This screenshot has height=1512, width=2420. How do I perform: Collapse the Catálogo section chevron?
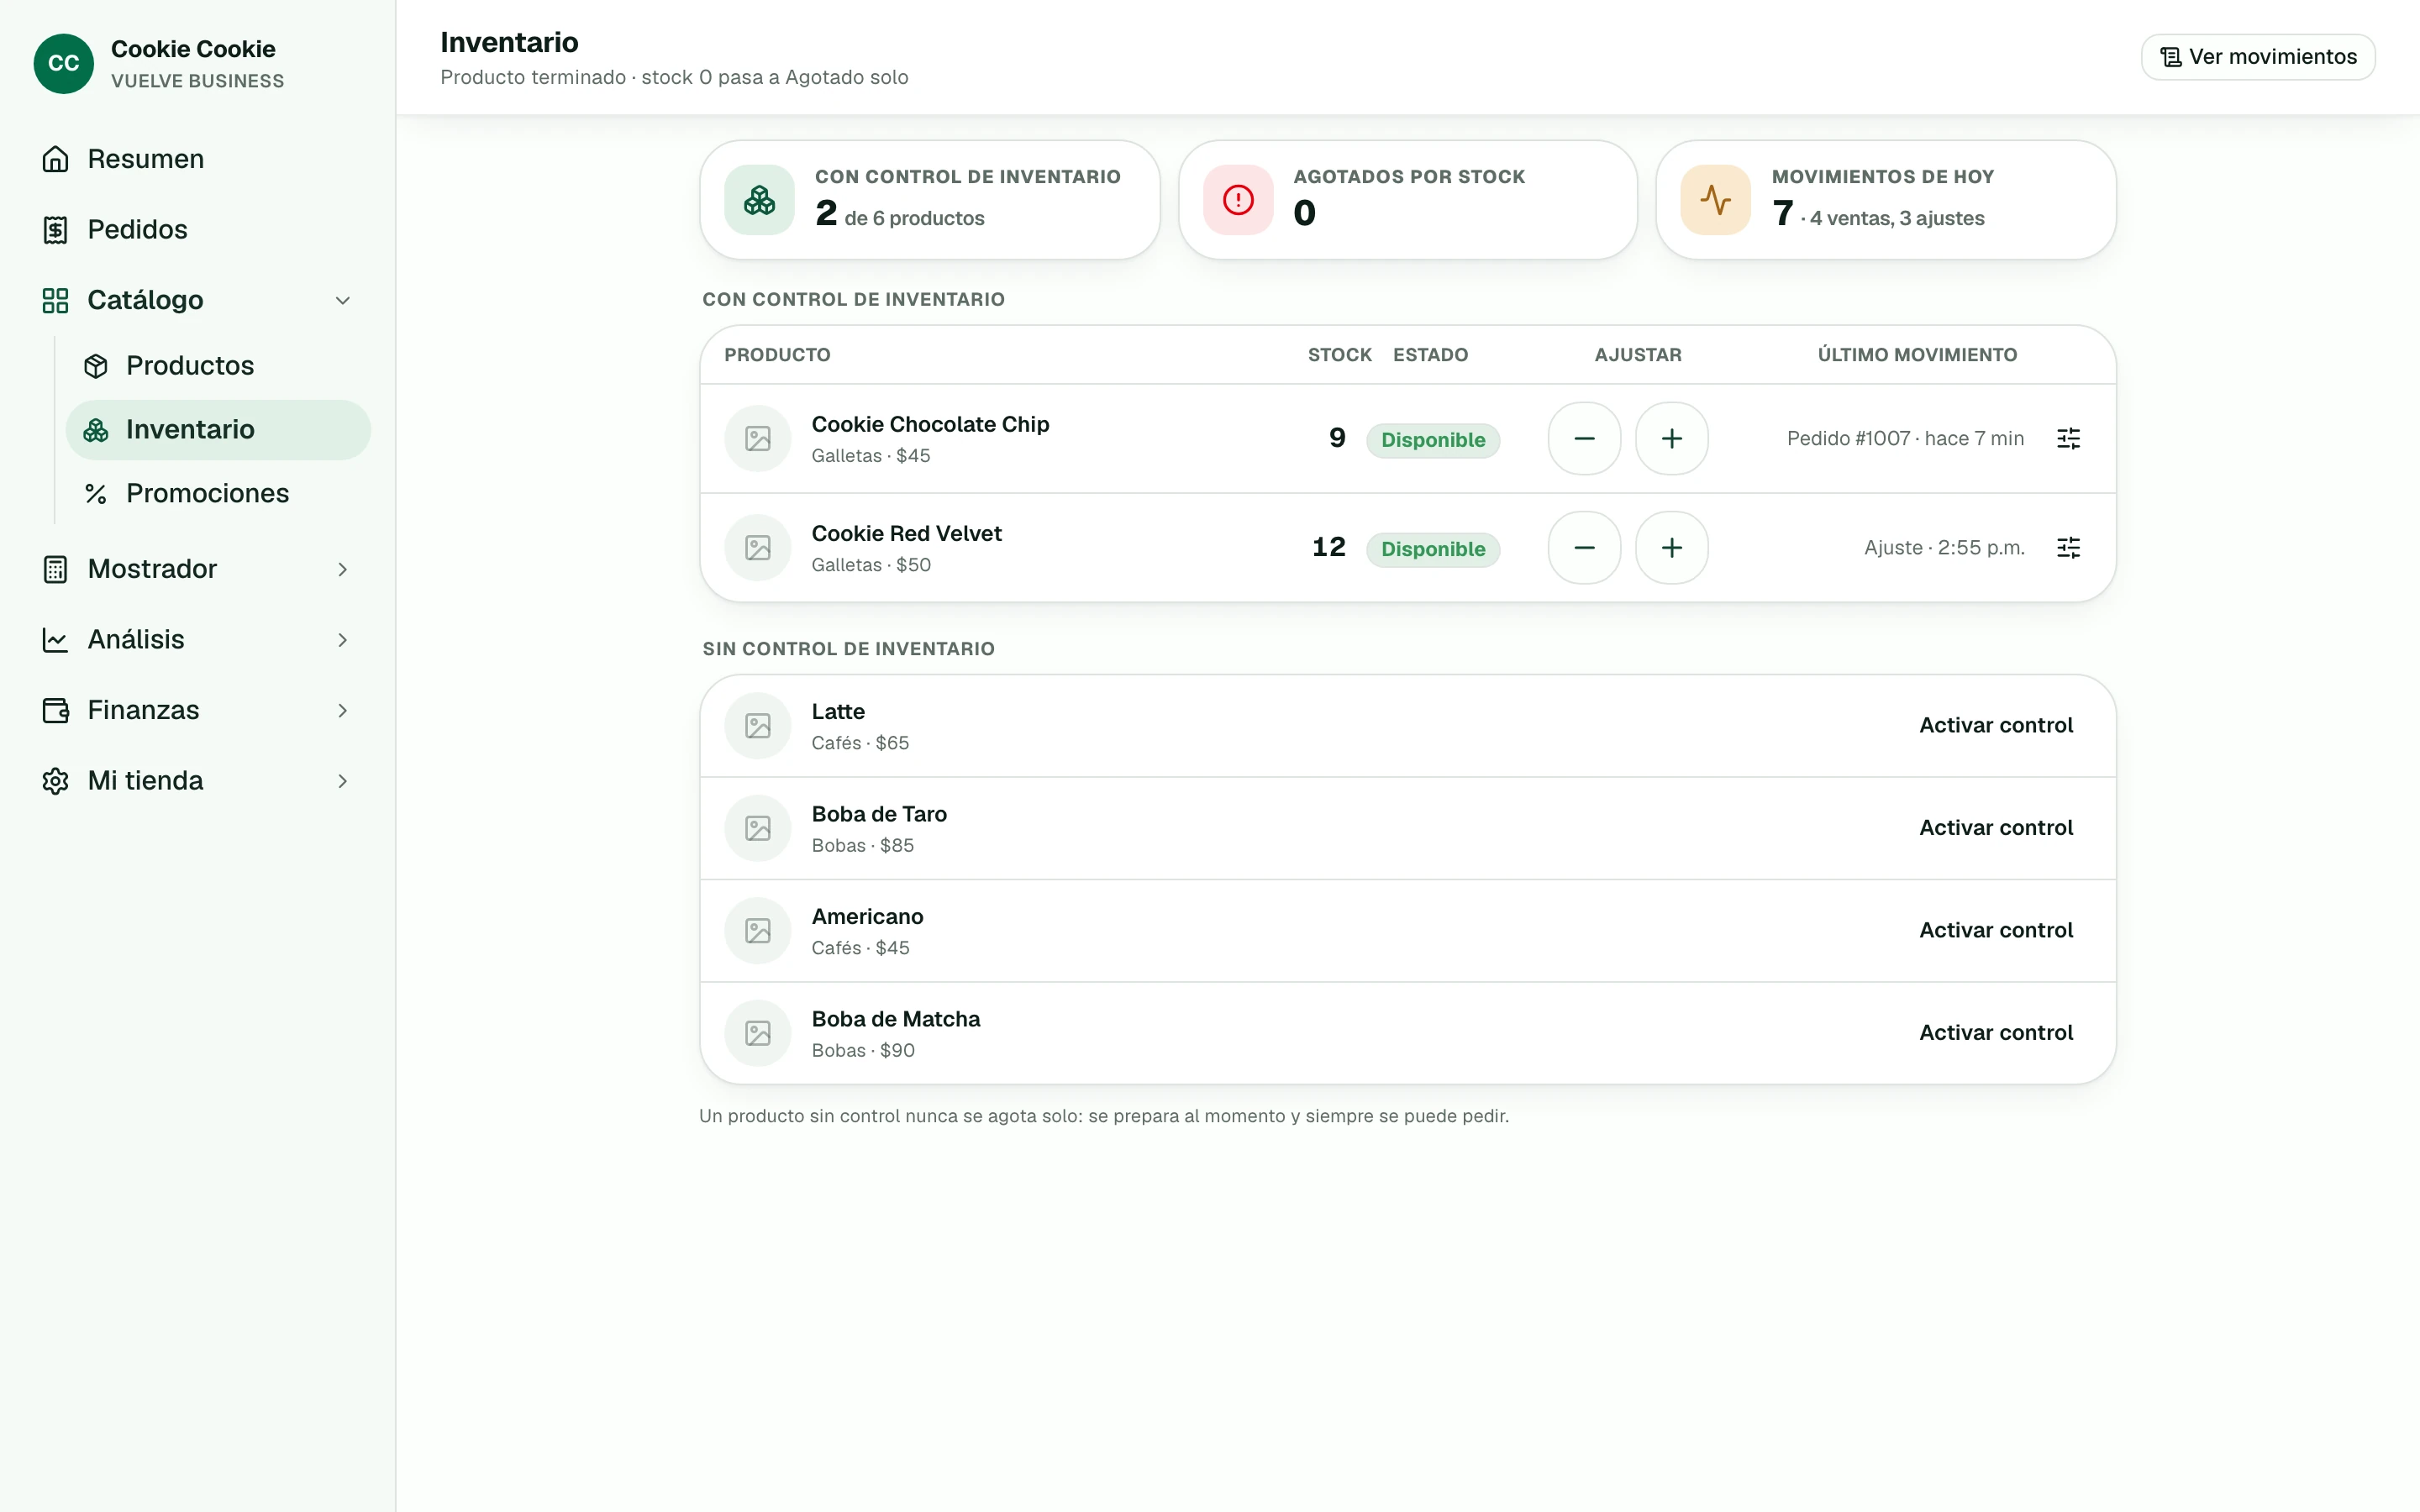[342, 300]
